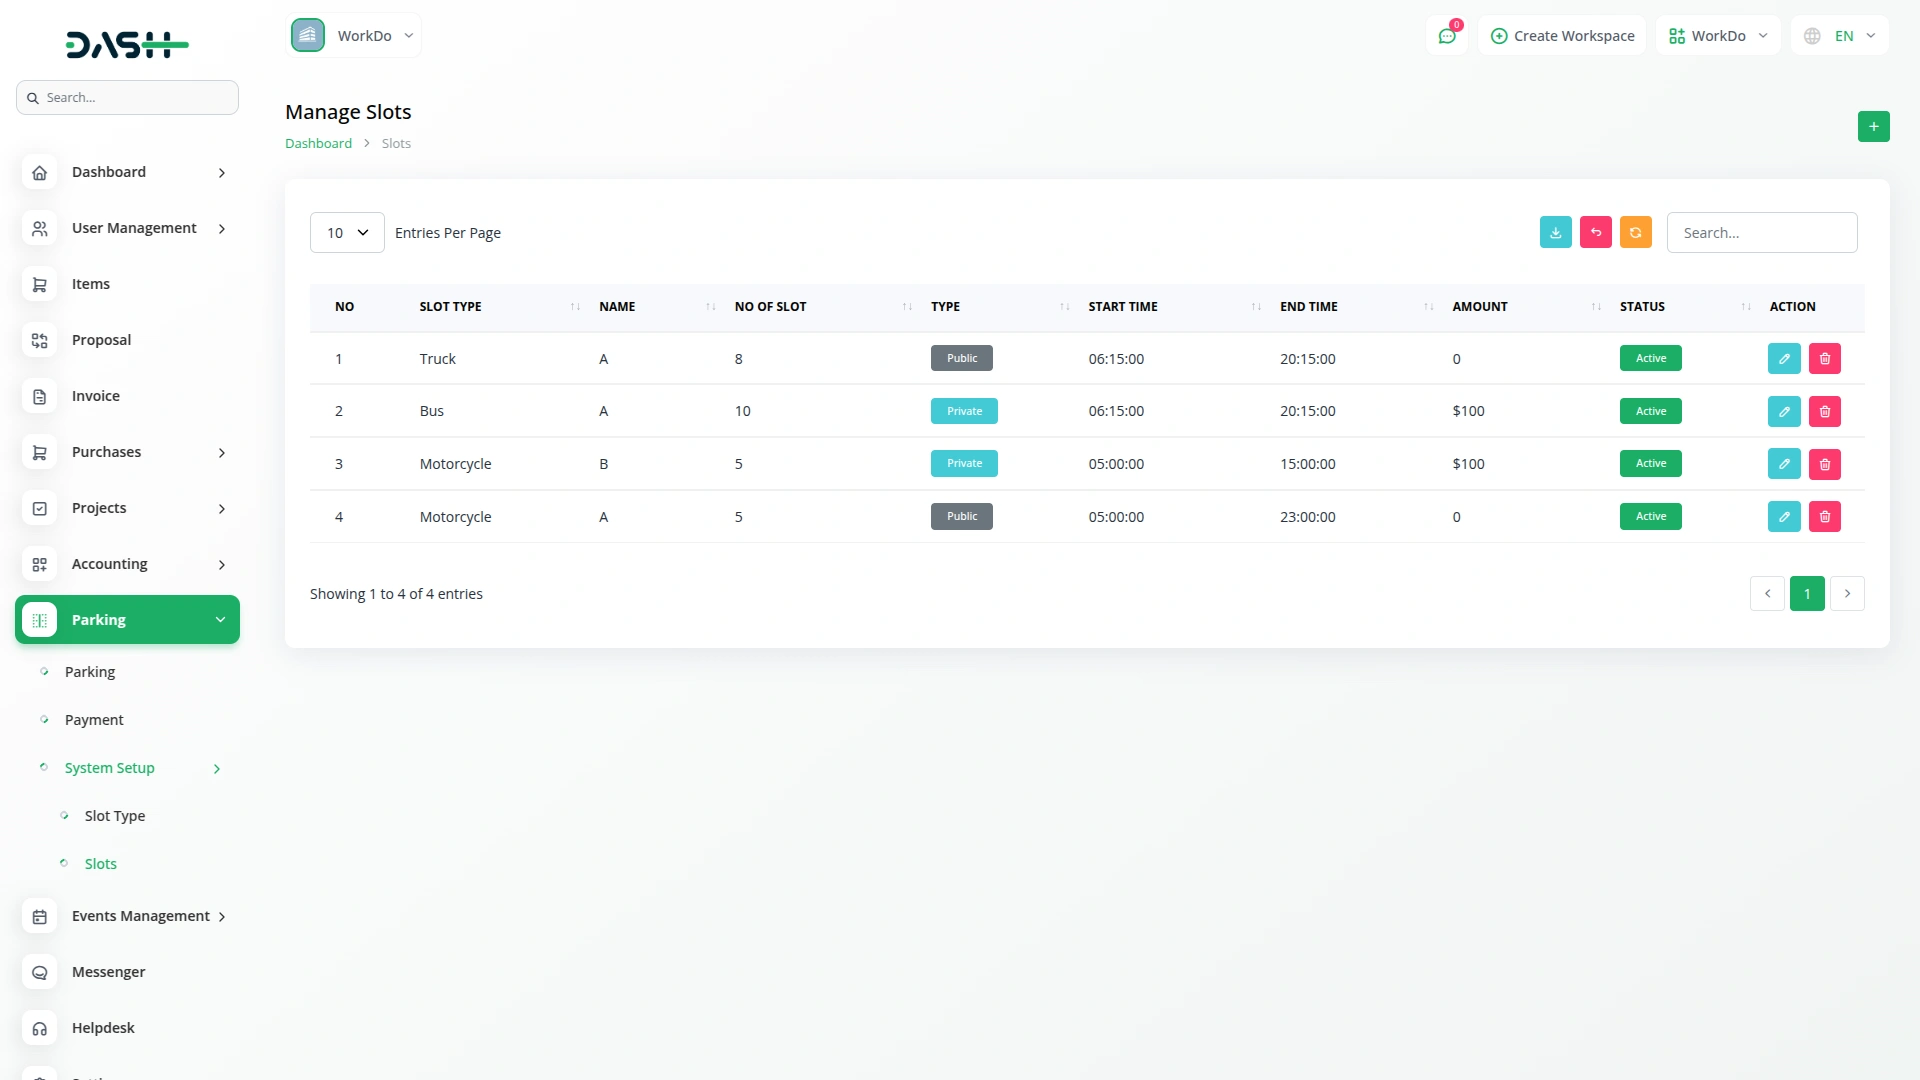1920x1080 pixels.
Task: Click the table search input field
Action: [1761, 233]
